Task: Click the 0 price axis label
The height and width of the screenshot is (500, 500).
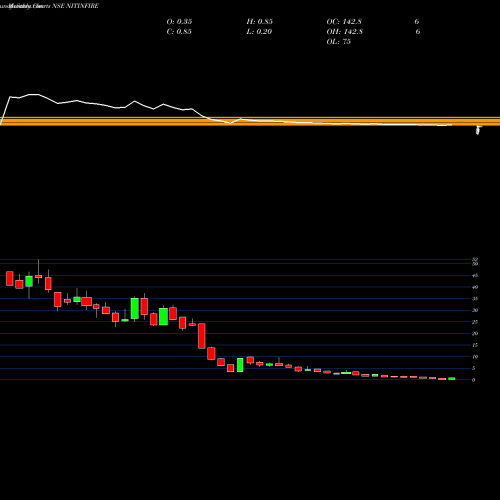Action: (473, 380)
